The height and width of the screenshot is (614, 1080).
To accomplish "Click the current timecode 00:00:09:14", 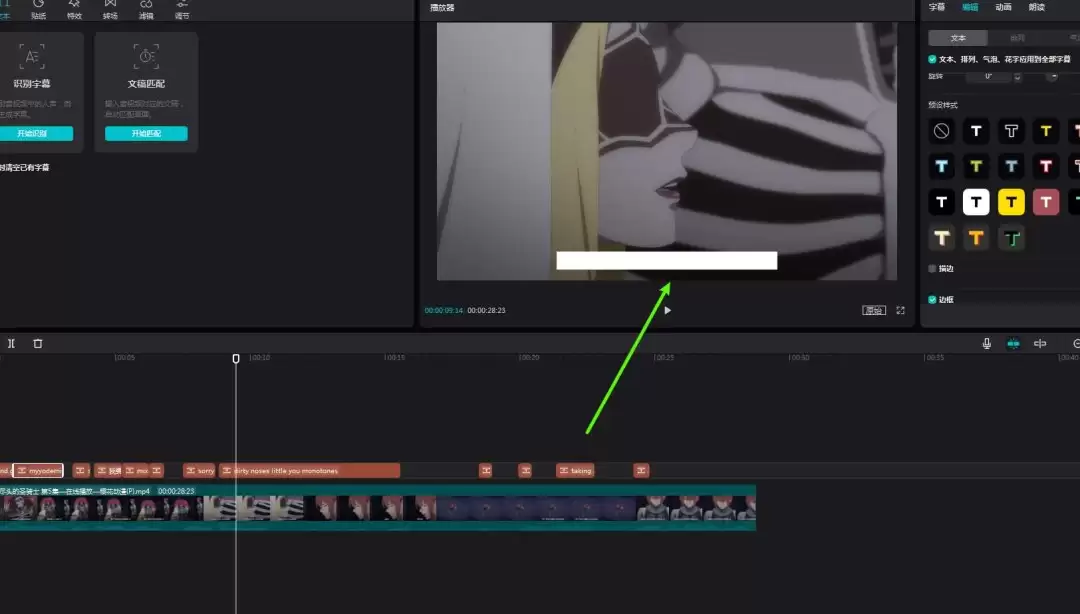I will point(444,311).
